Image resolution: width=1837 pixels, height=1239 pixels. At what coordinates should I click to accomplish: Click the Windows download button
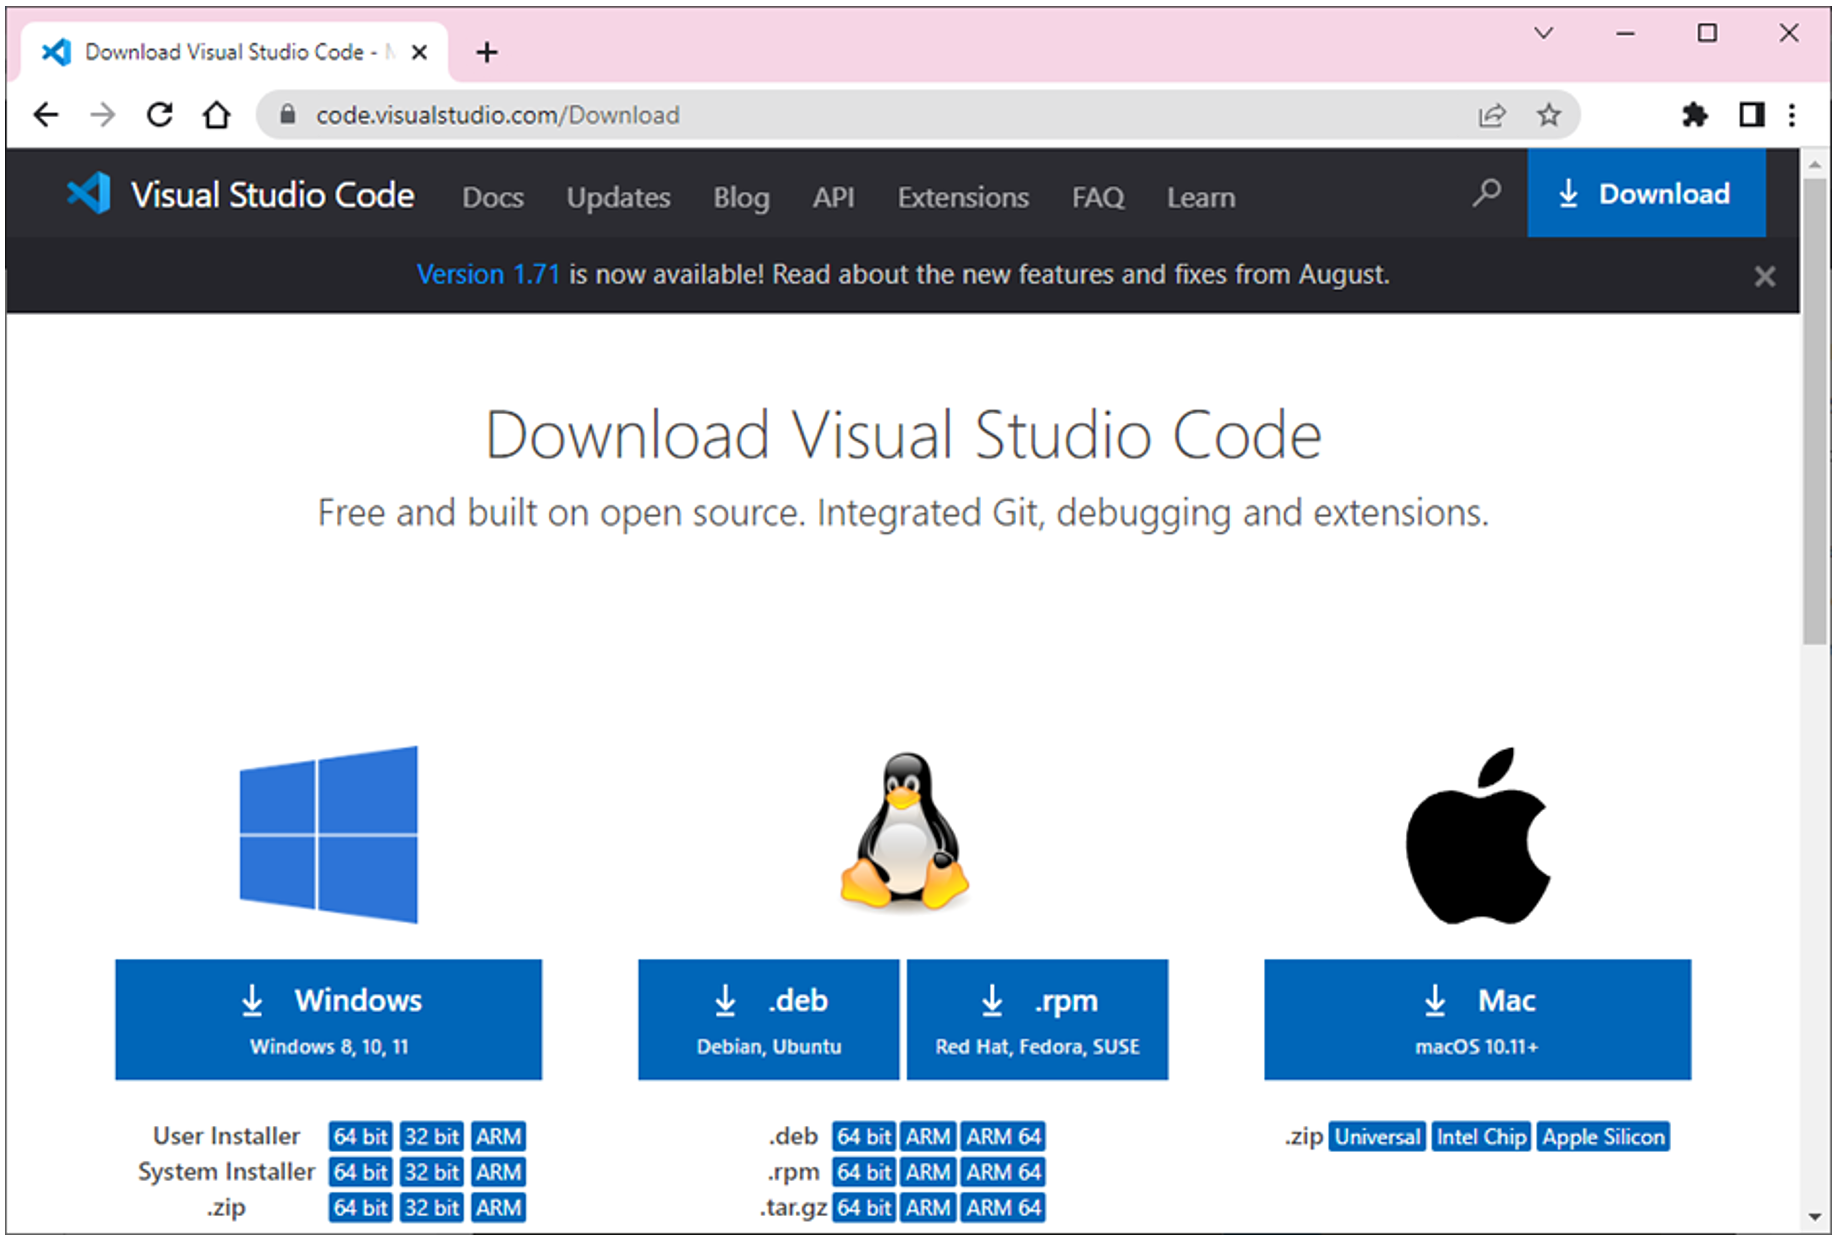pyautogui.click(x=328, y=1019)
